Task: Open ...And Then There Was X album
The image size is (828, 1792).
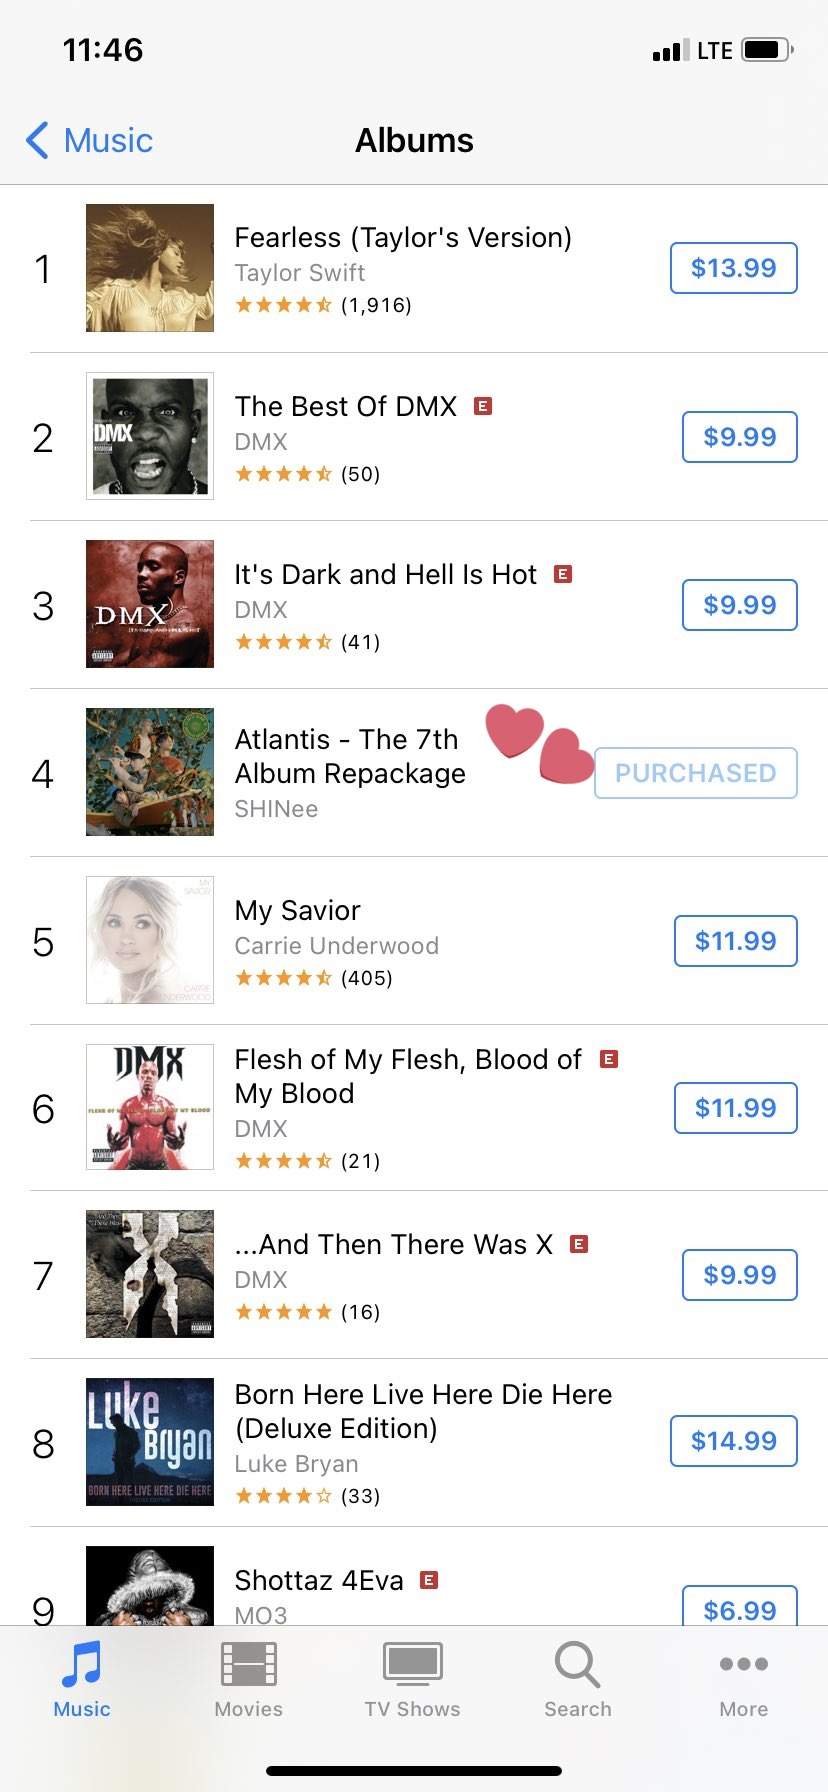Action: click(393, 1245)
